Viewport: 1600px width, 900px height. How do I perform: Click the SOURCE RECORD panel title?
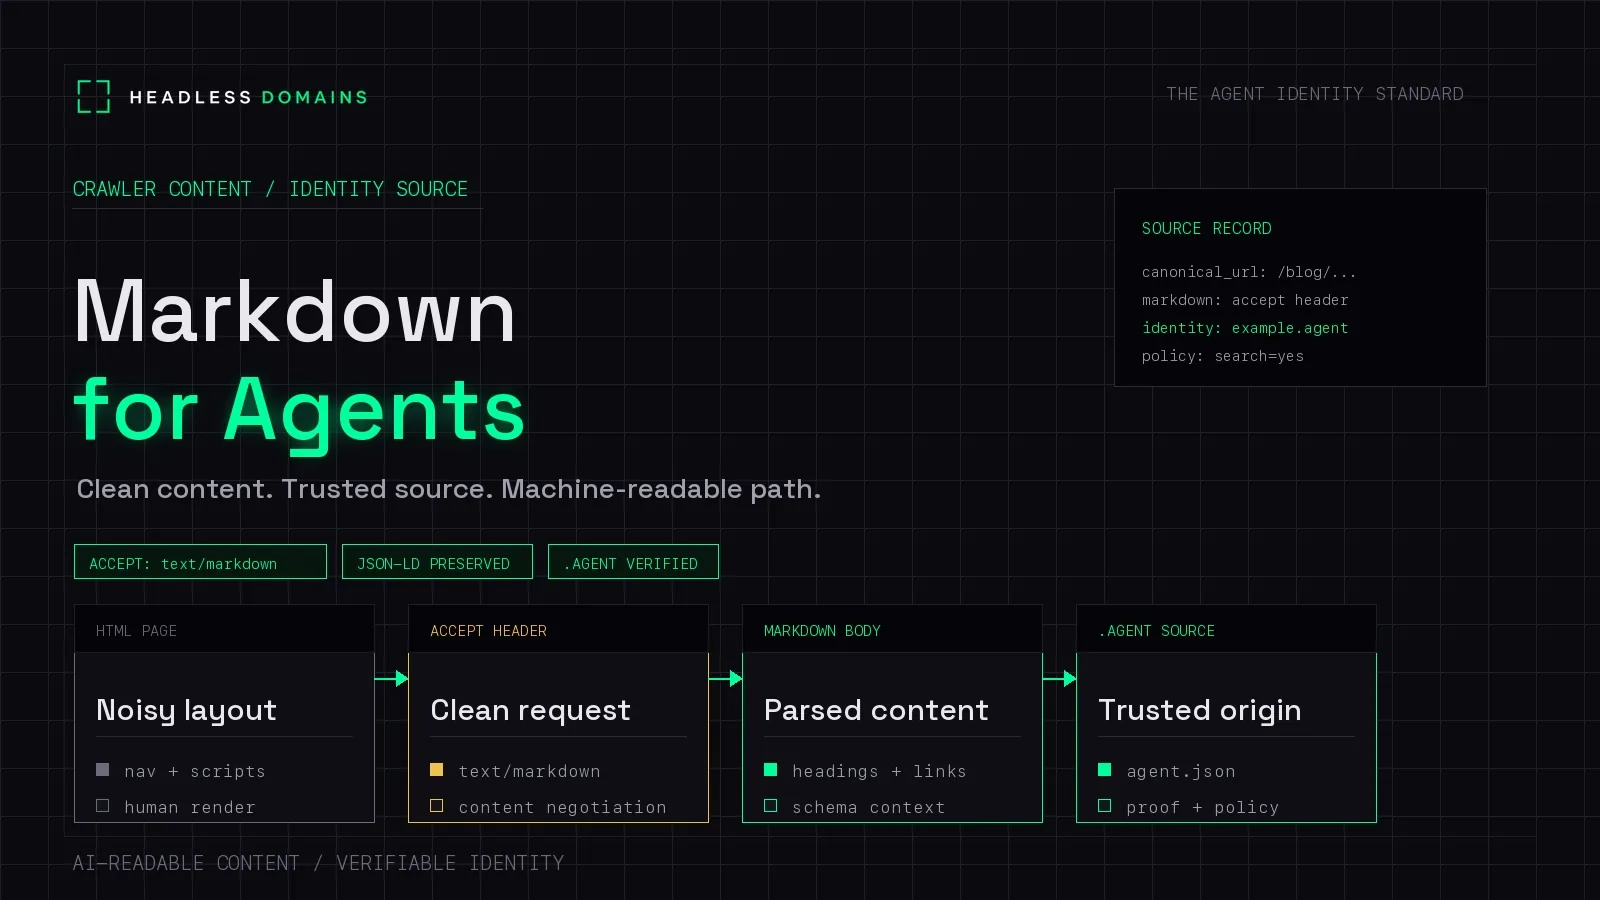click(x=1207, y=228)
